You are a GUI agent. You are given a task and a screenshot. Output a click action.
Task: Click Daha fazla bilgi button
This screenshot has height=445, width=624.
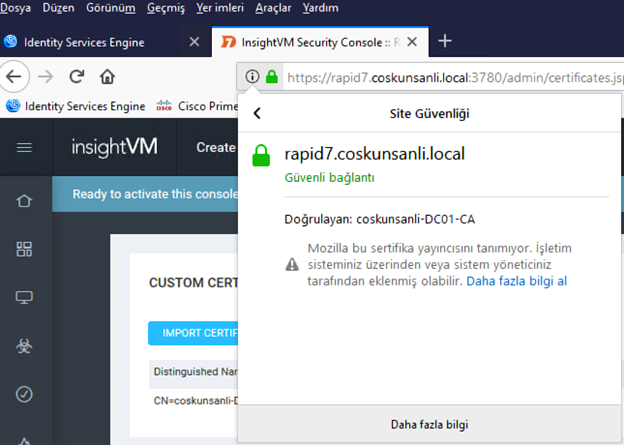pyautogui.click(x=429, y=424)
